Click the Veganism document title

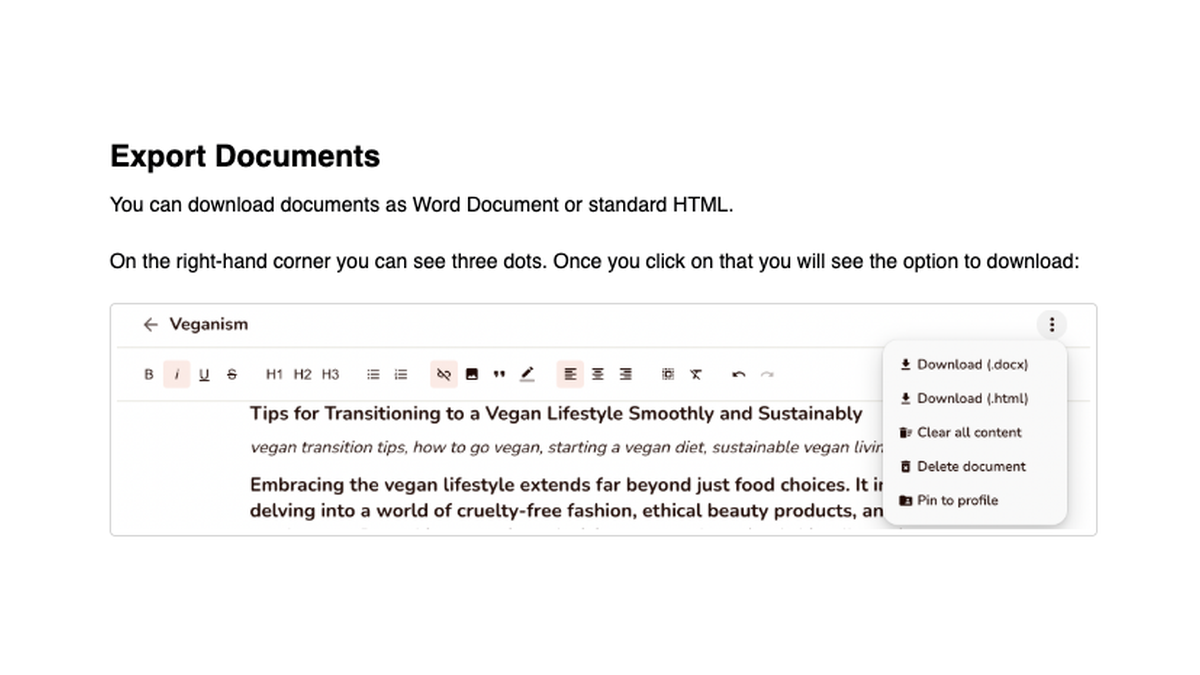coord(209,324)
